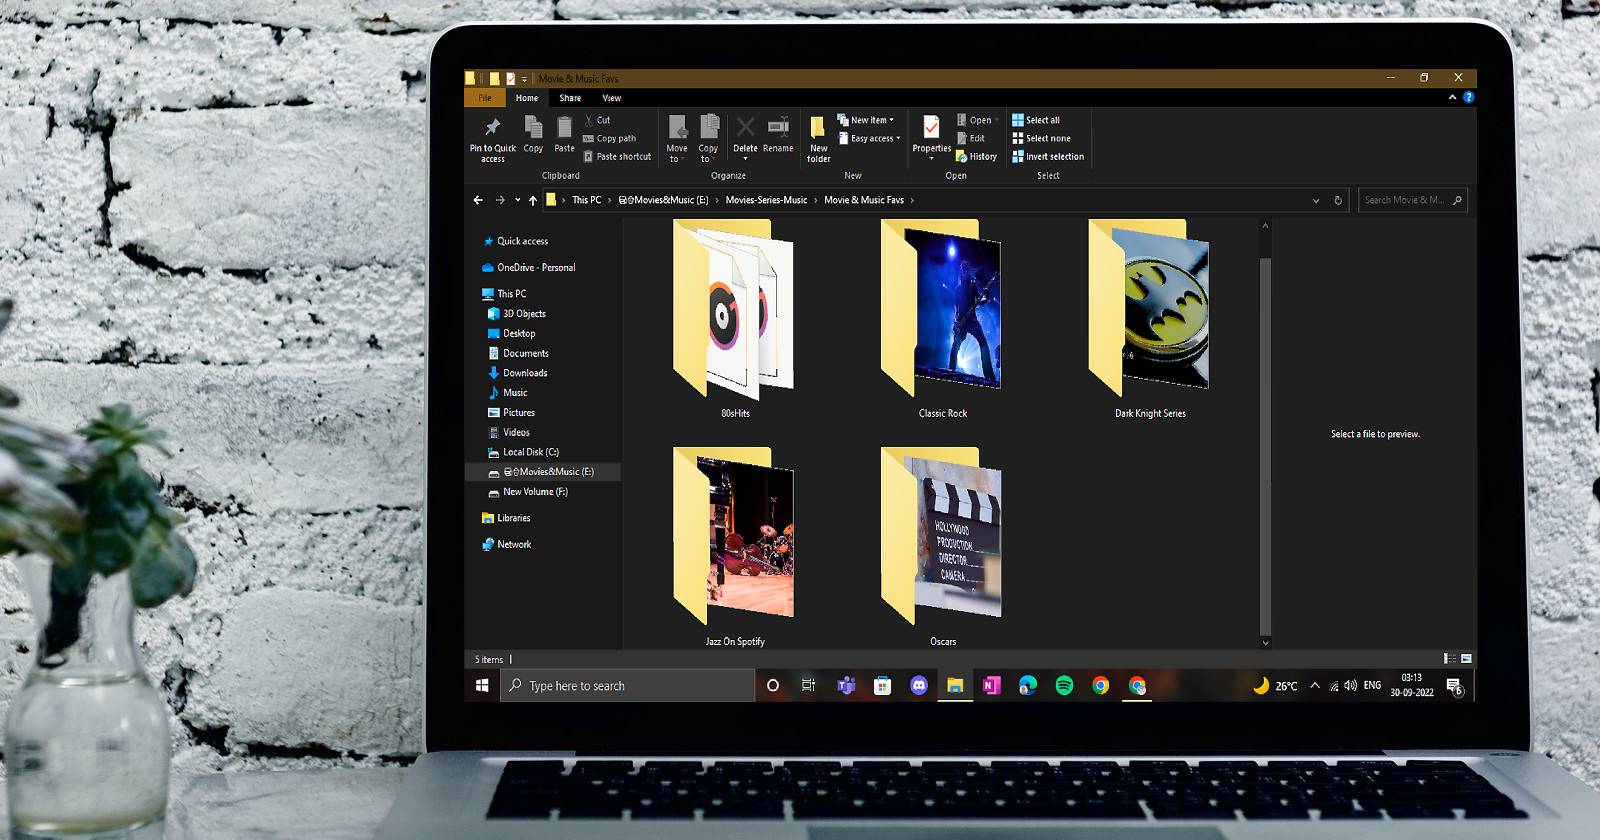Expand address bar history dropdown

point(1316,201)
